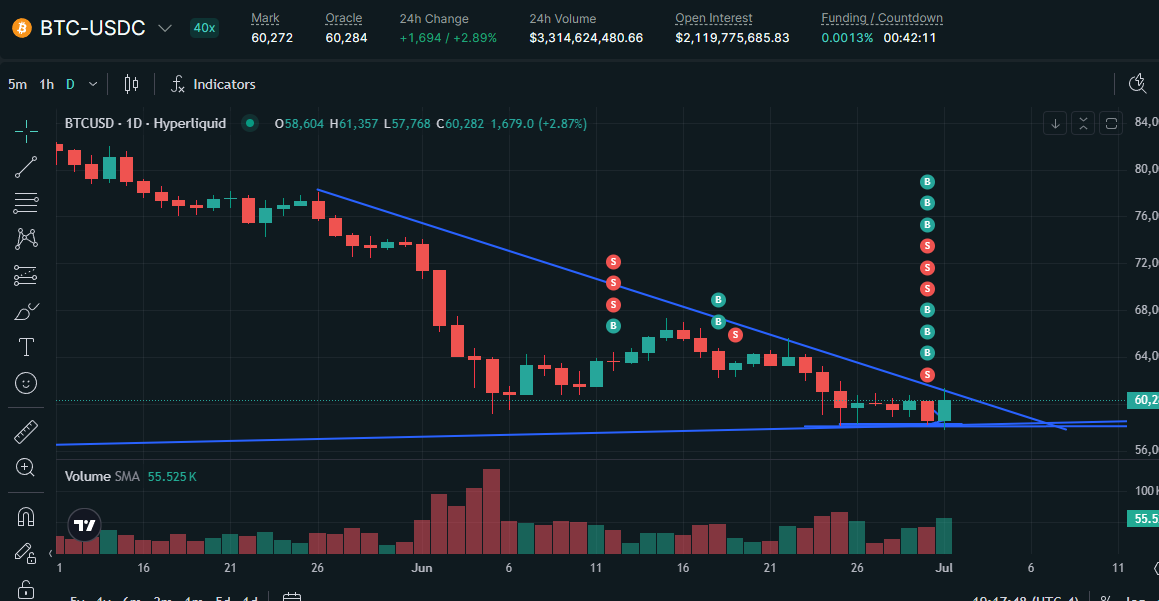
Task: Click the Funding / Countdown label
Action: click(x=882, y=18)
